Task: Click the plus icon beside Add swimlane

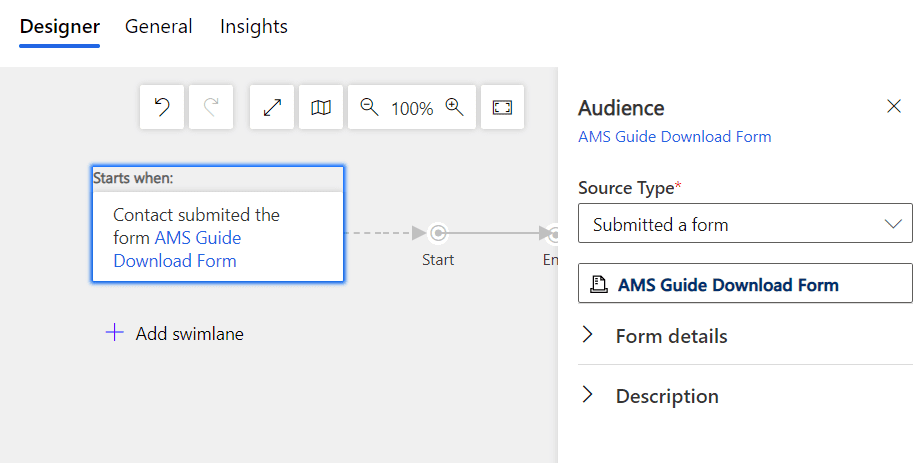Action: 114,332
